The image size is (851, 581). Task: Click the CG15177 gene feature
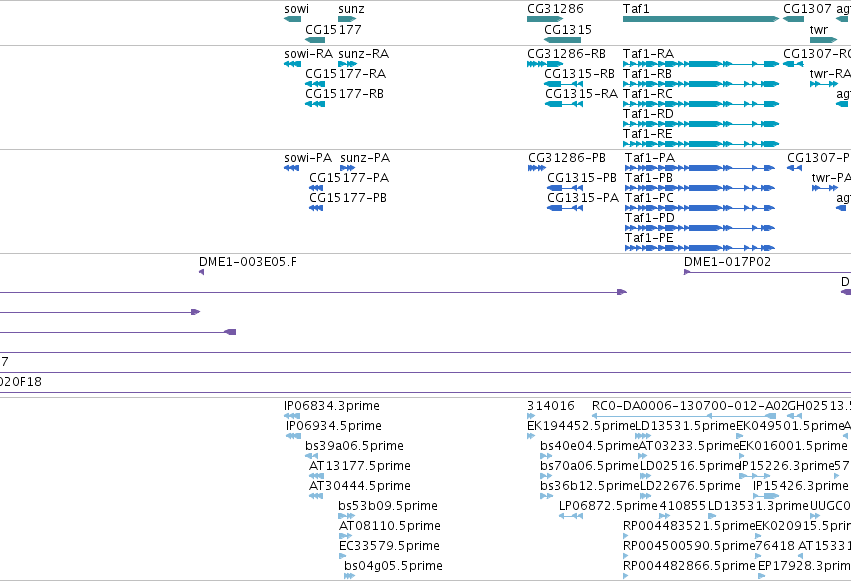click(x=315, y=40)
